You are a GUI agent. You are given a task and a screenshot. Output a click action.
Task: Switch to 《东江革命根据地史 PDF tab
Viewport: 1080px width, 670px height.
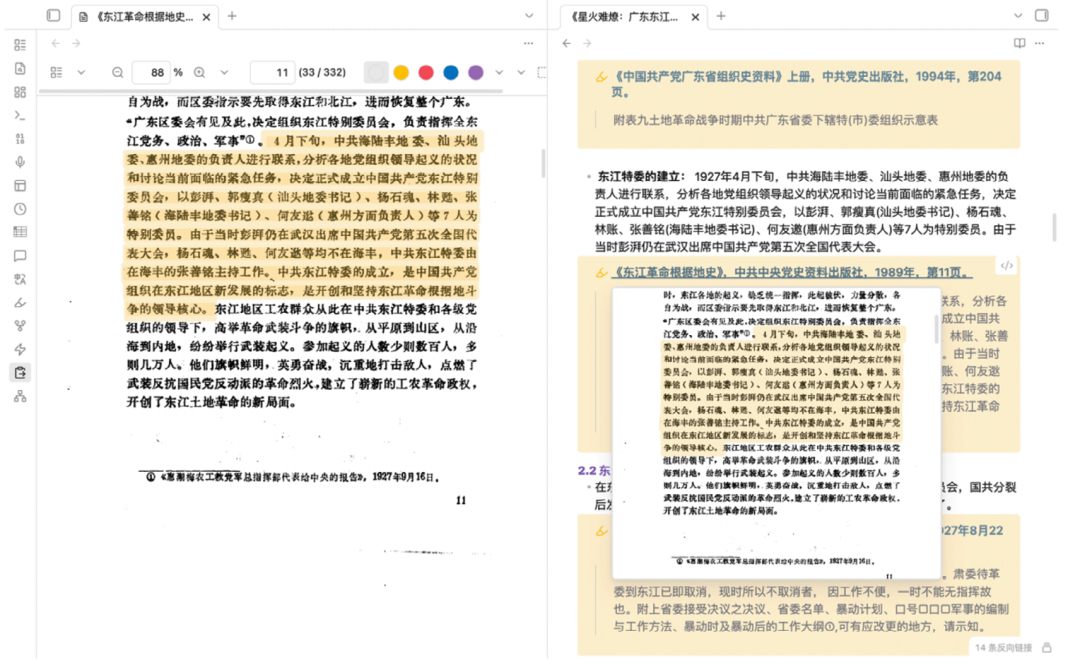[x=145, y=17]
